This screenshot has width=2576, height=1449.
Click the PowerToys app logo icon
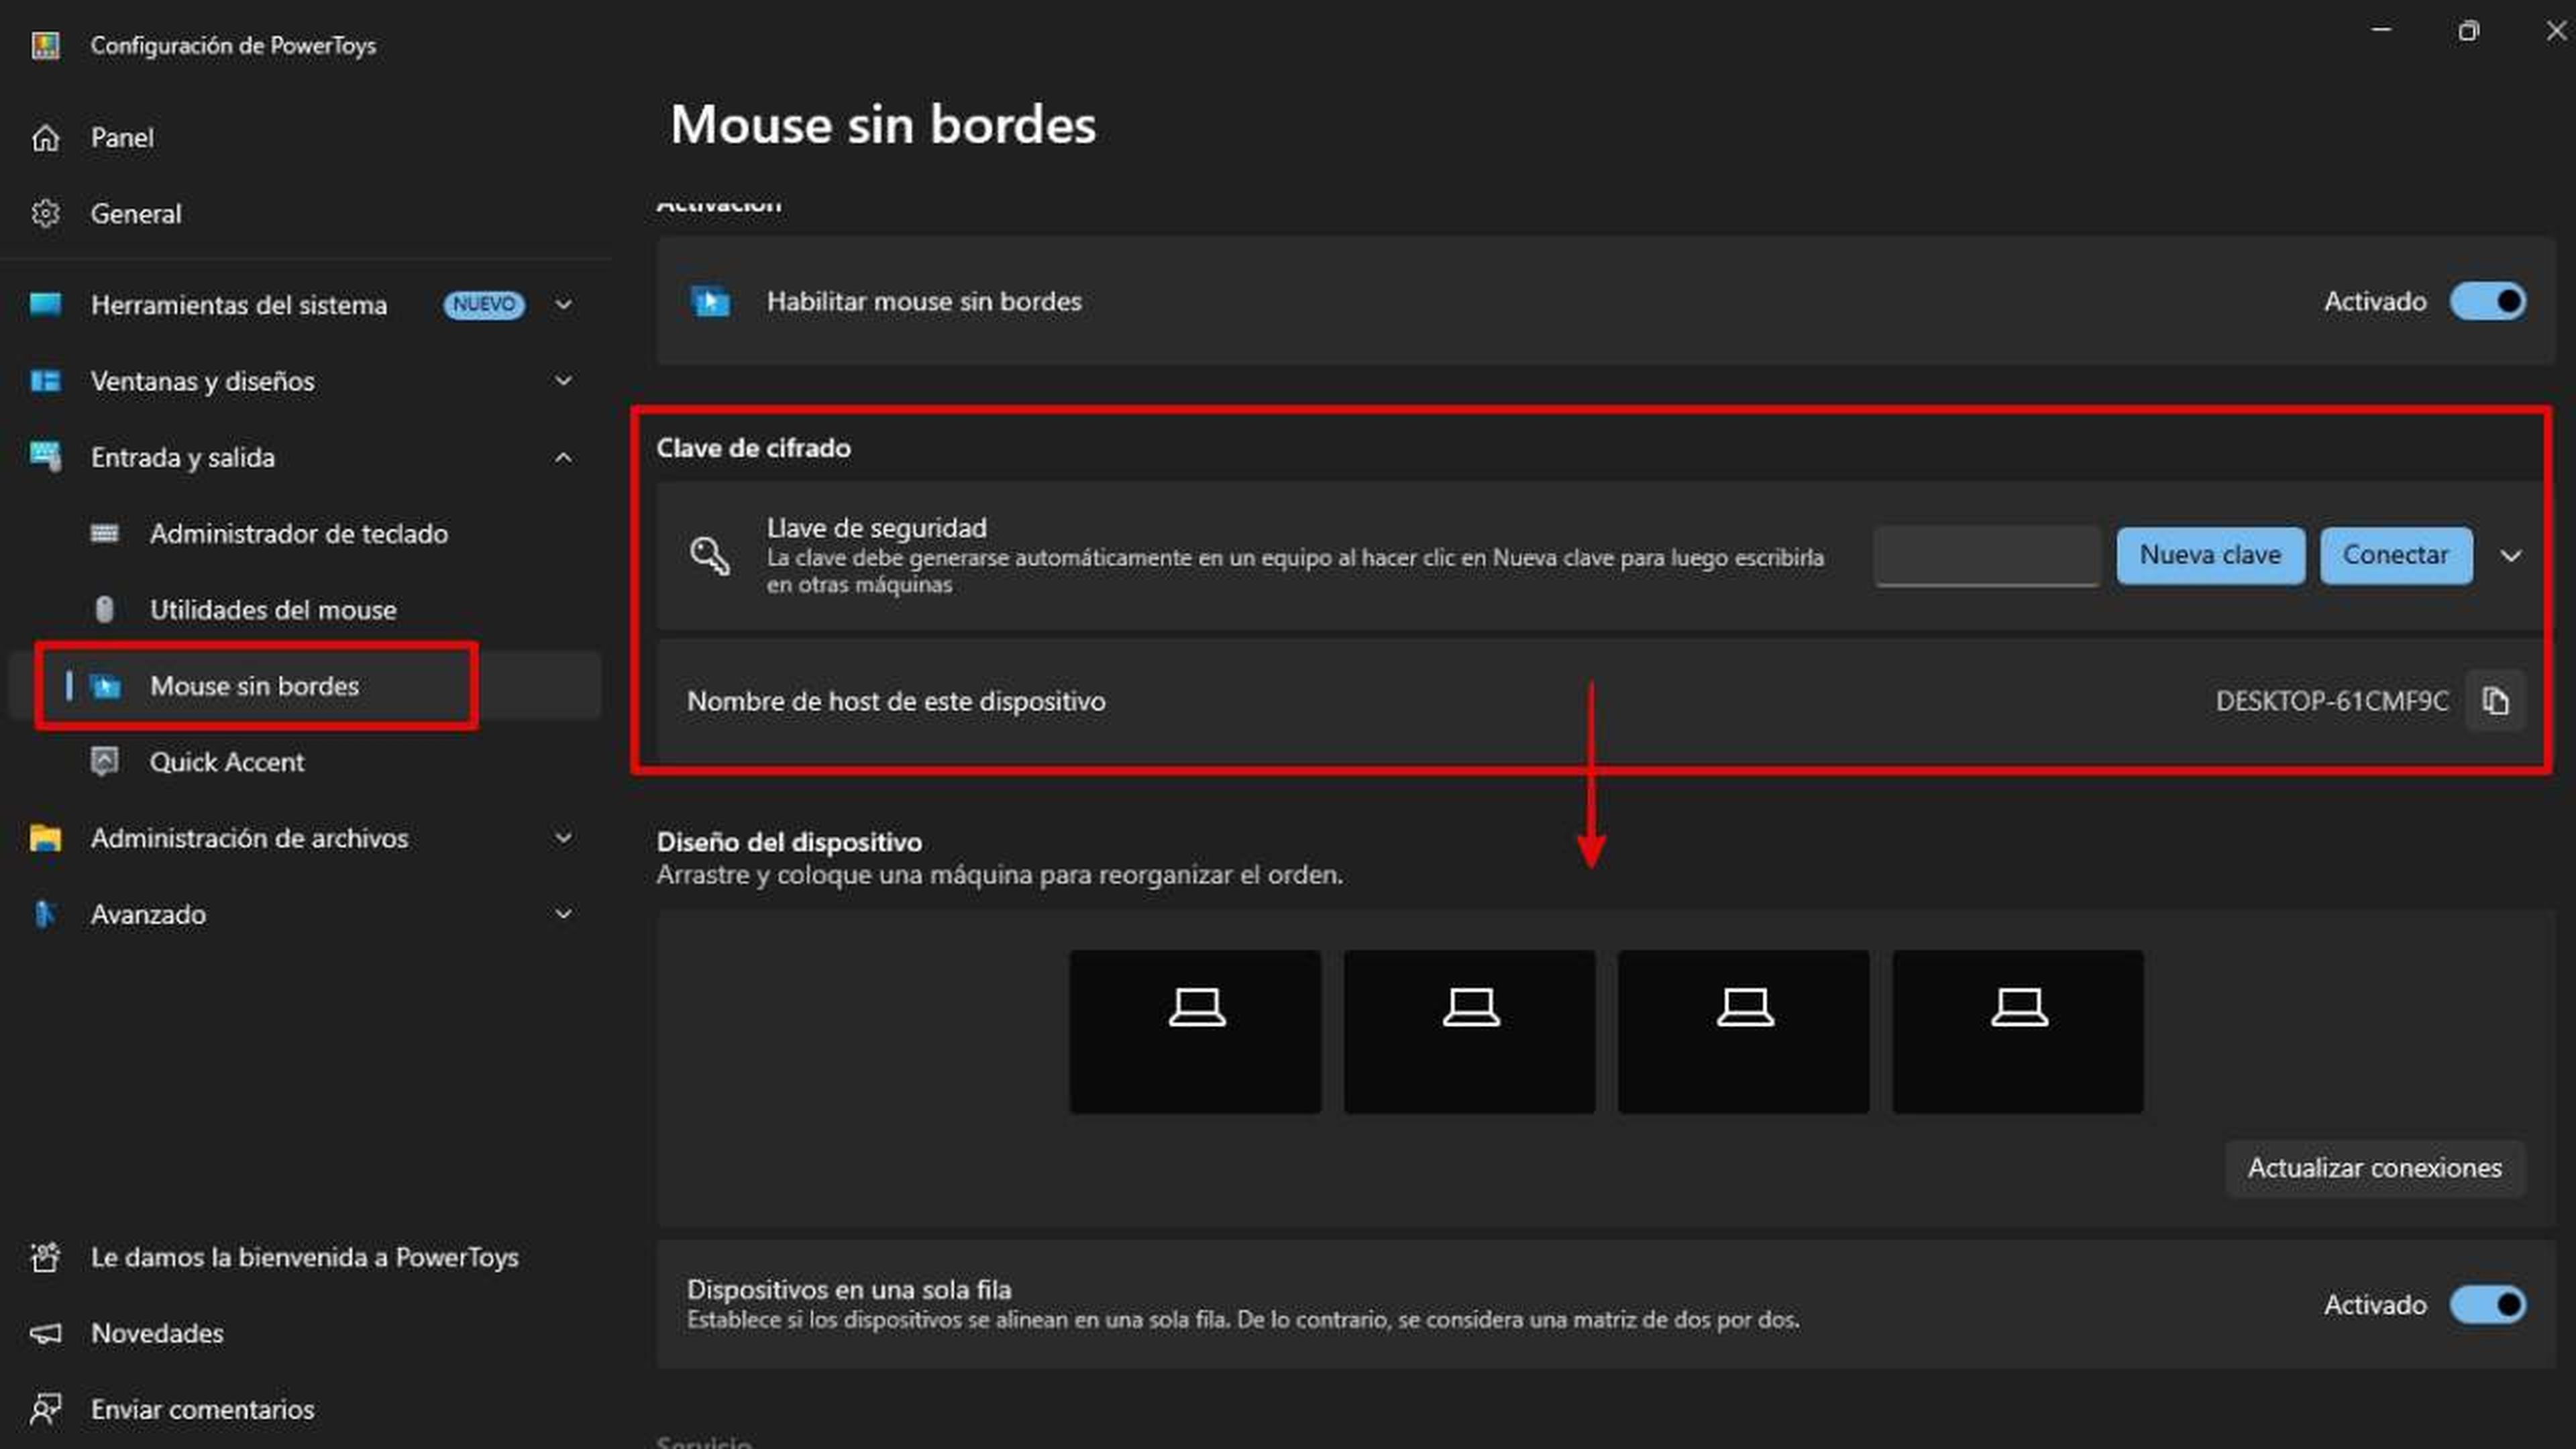click(45, 45)
